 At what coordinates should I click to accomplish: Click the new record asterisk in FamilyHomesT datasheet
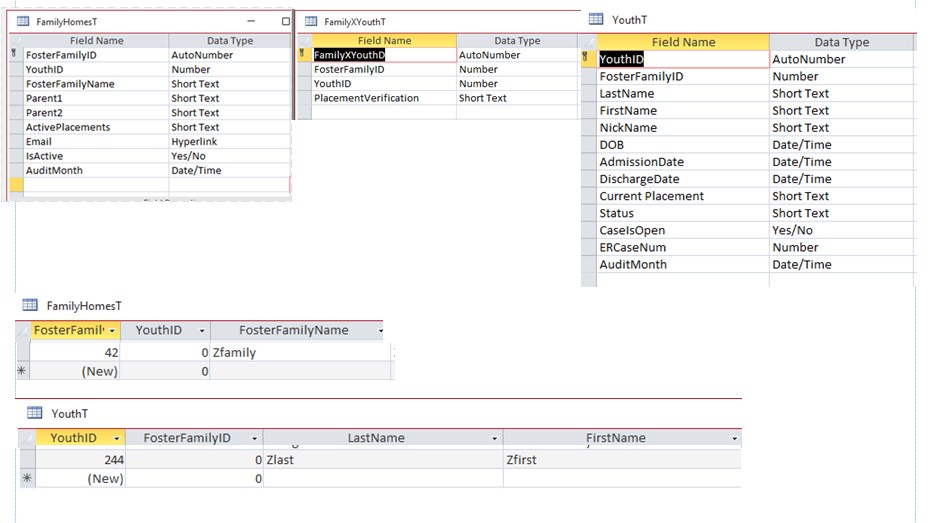click(x=22, y=371)
